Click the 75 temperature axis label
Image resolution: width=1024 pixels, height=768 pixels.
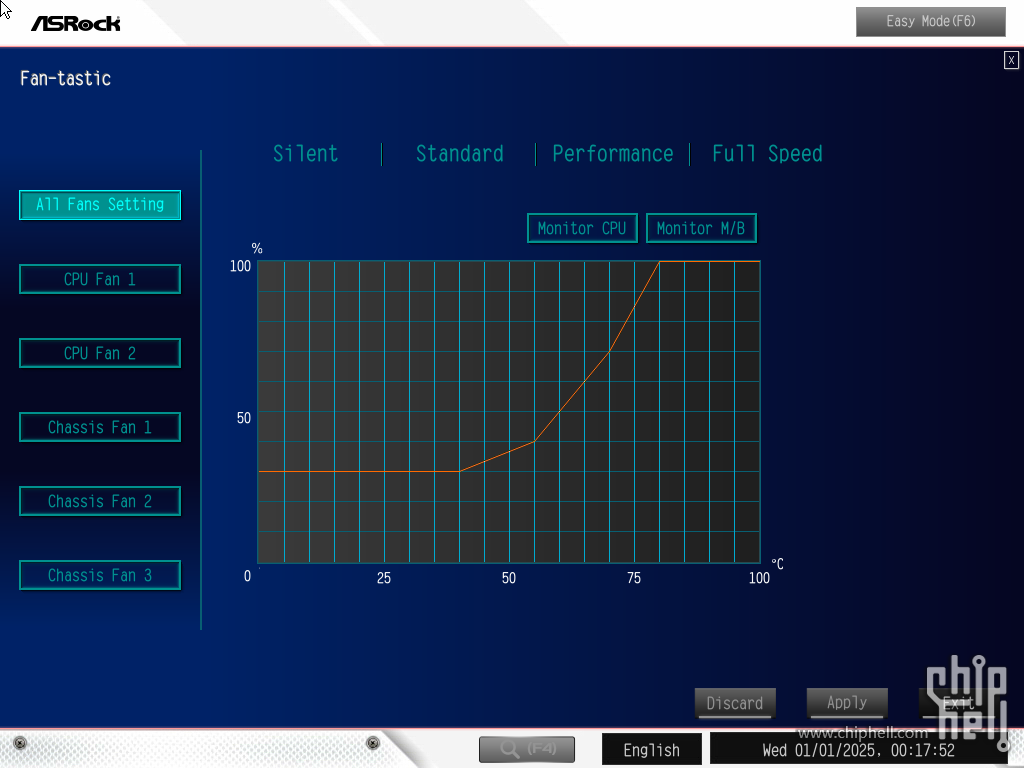coord(633,578)
